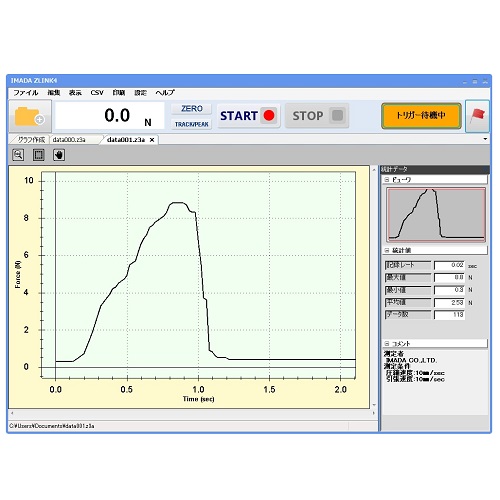Click the gray square stop icon
This screenshot has width=500, height=500.
(337, 115)
